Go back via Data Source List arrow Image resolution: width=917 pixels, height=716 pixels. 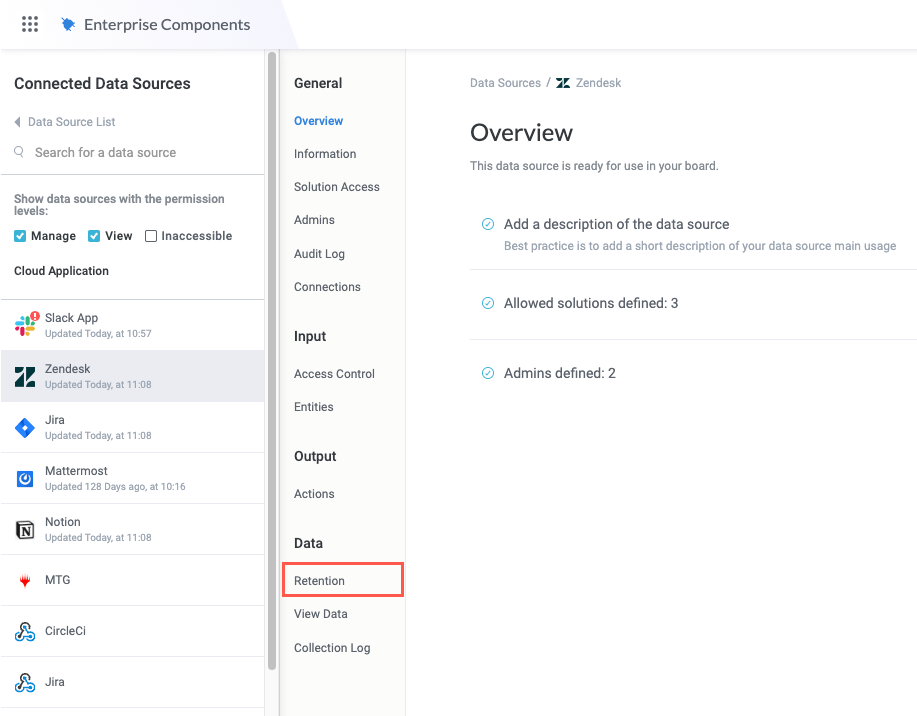pos(17,122)
